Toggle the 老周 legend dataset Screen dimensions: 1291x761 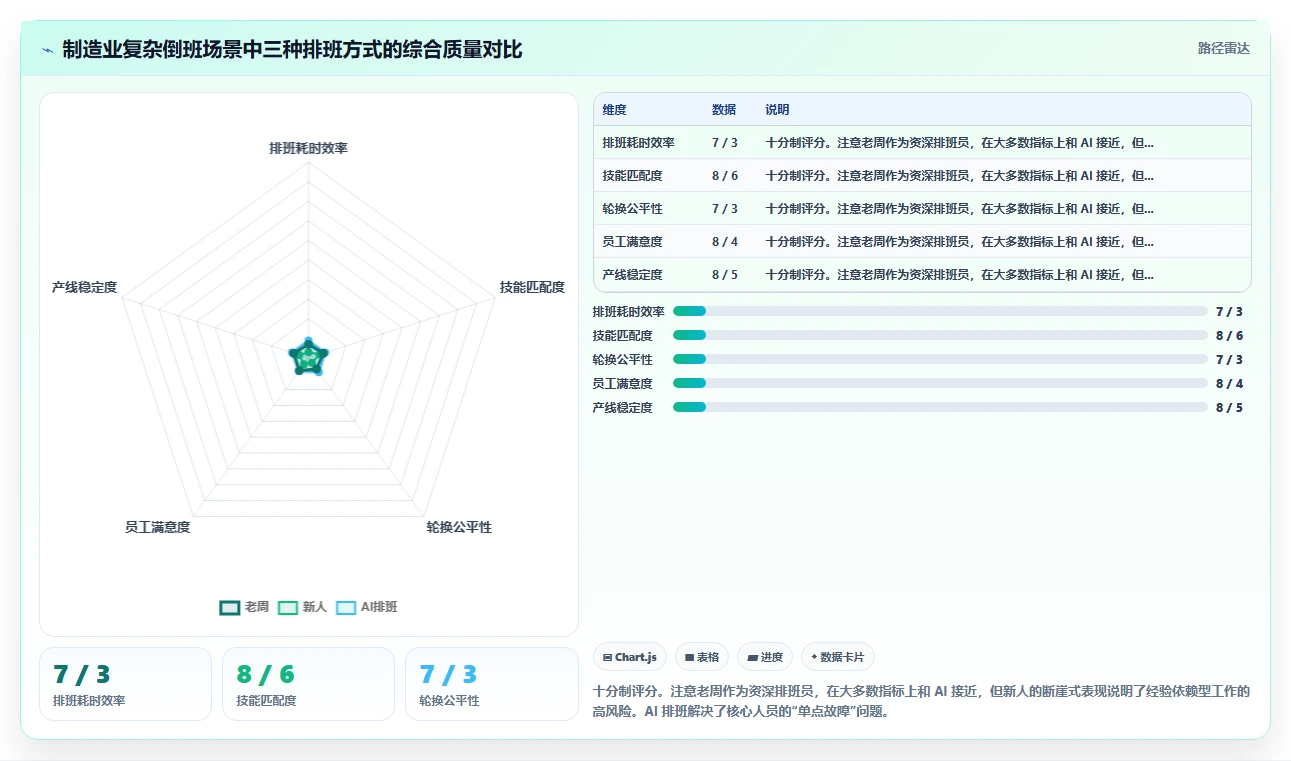coord(244,607)
